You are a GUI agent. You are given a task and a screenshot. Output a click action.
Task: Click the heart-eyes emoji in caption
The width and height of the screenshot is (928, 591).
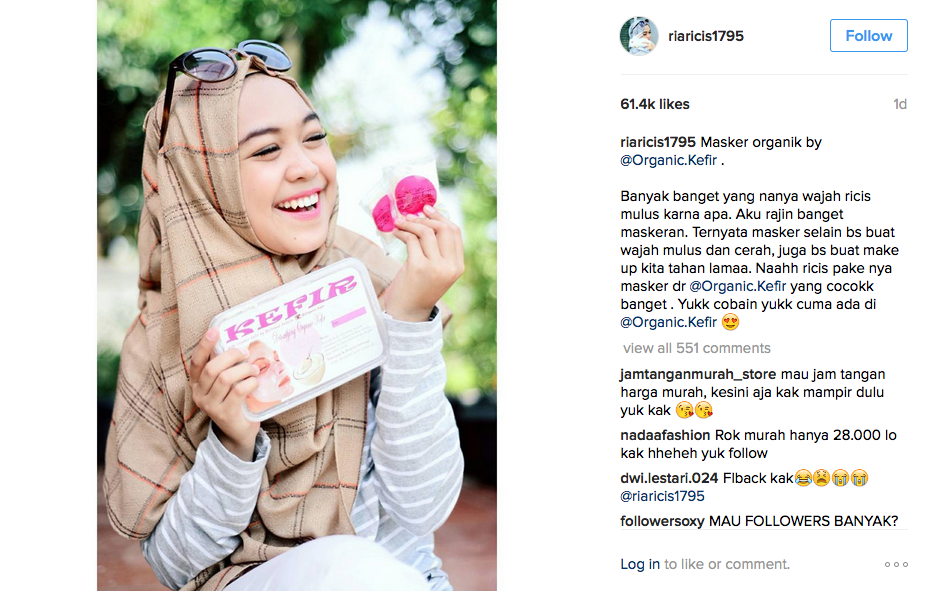[731, 322]
